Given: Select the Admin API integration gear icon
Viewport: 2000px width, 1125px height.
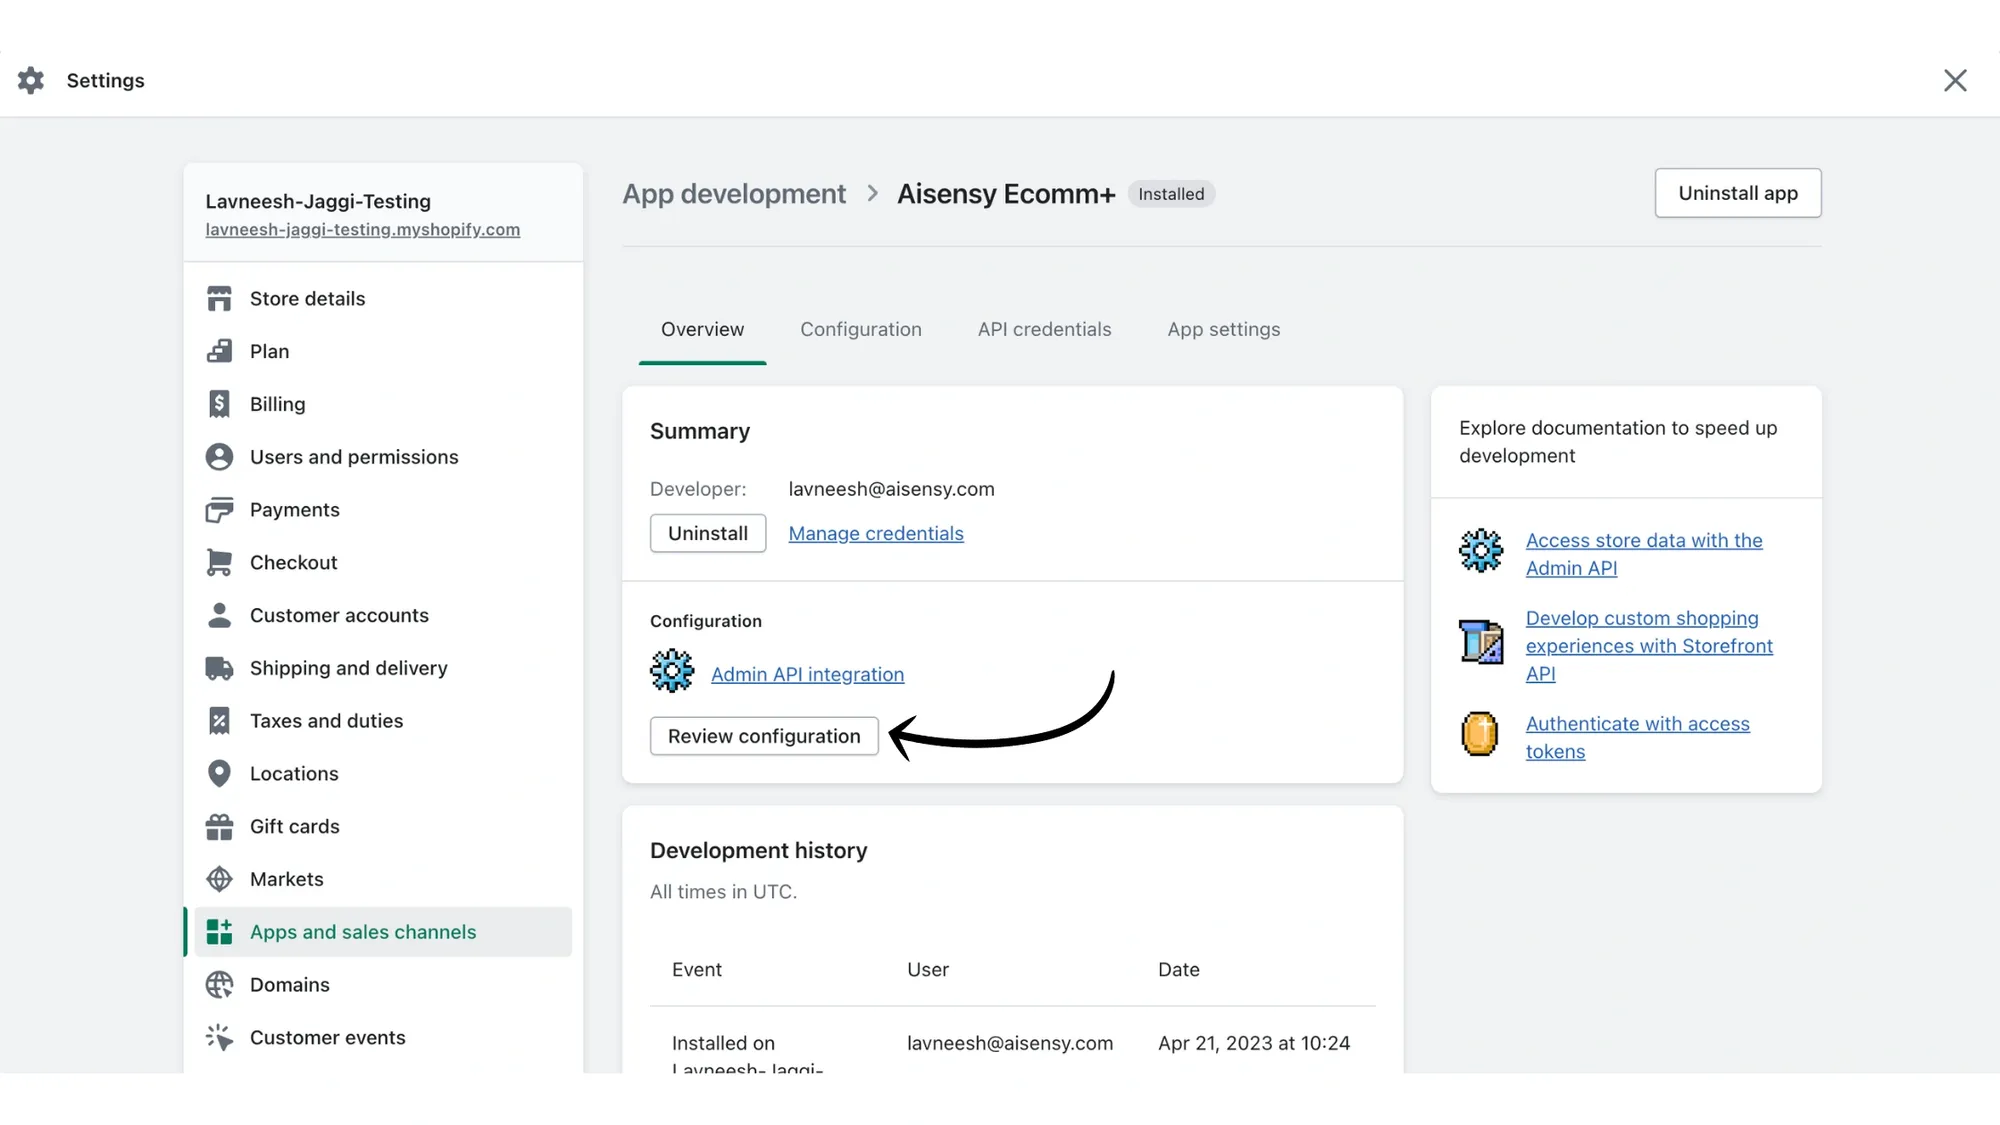Looking at the screenshot, I should 672,671.
